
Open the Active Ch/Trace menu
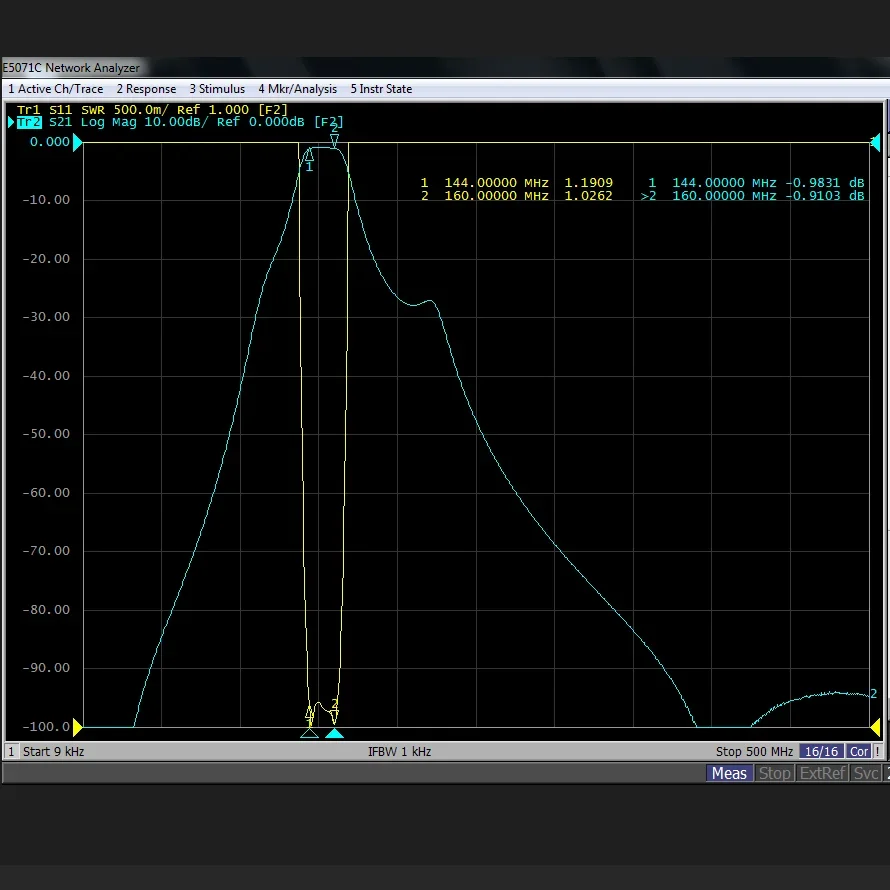tap(56, 89)
